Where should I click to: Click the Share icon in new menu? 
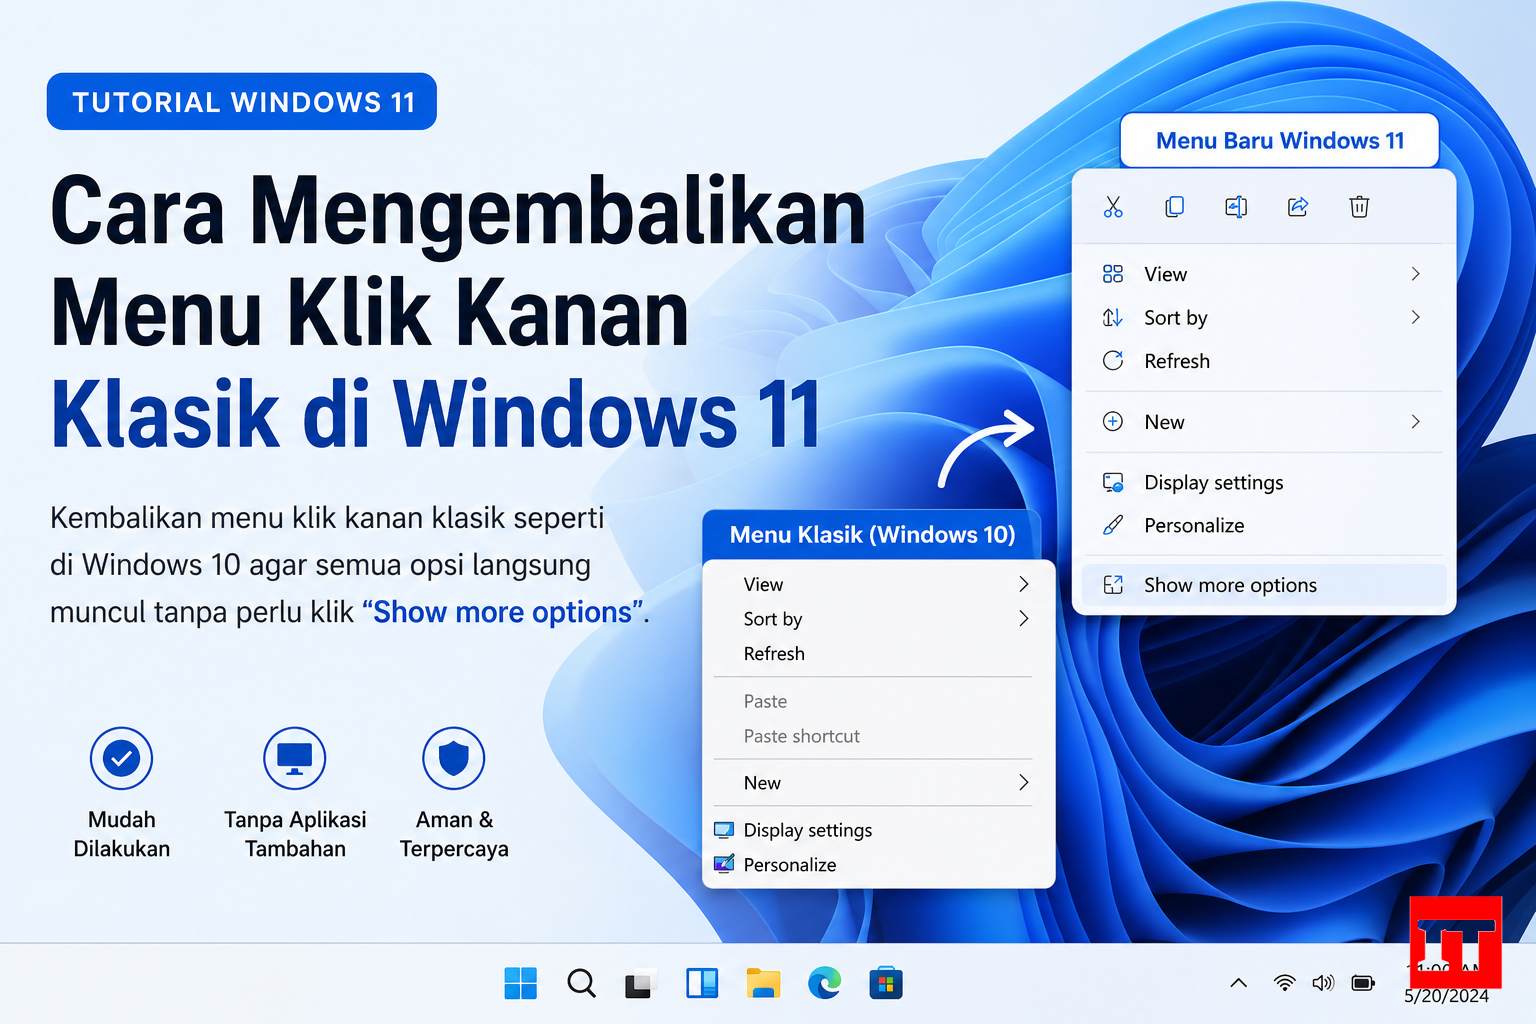(1298, 207)
